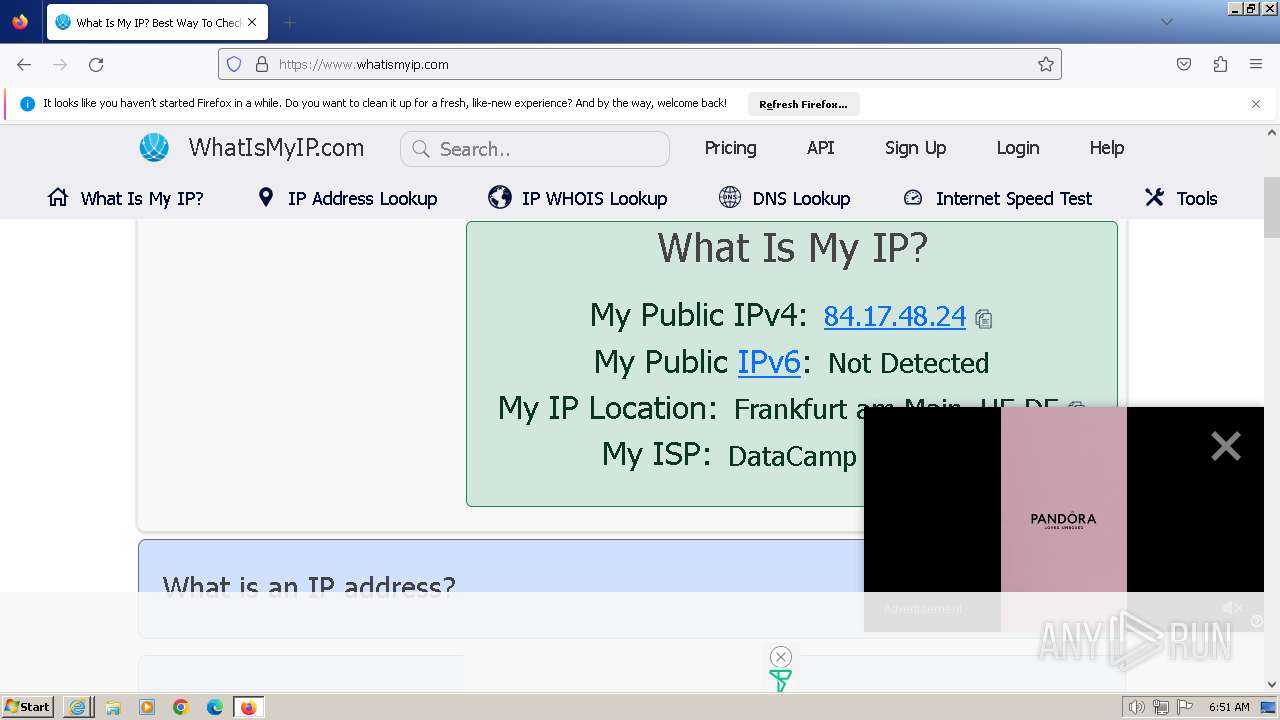Open the Firefox extensions icon
This screenshot has width=1280, height=720.
coord(1220,64)
